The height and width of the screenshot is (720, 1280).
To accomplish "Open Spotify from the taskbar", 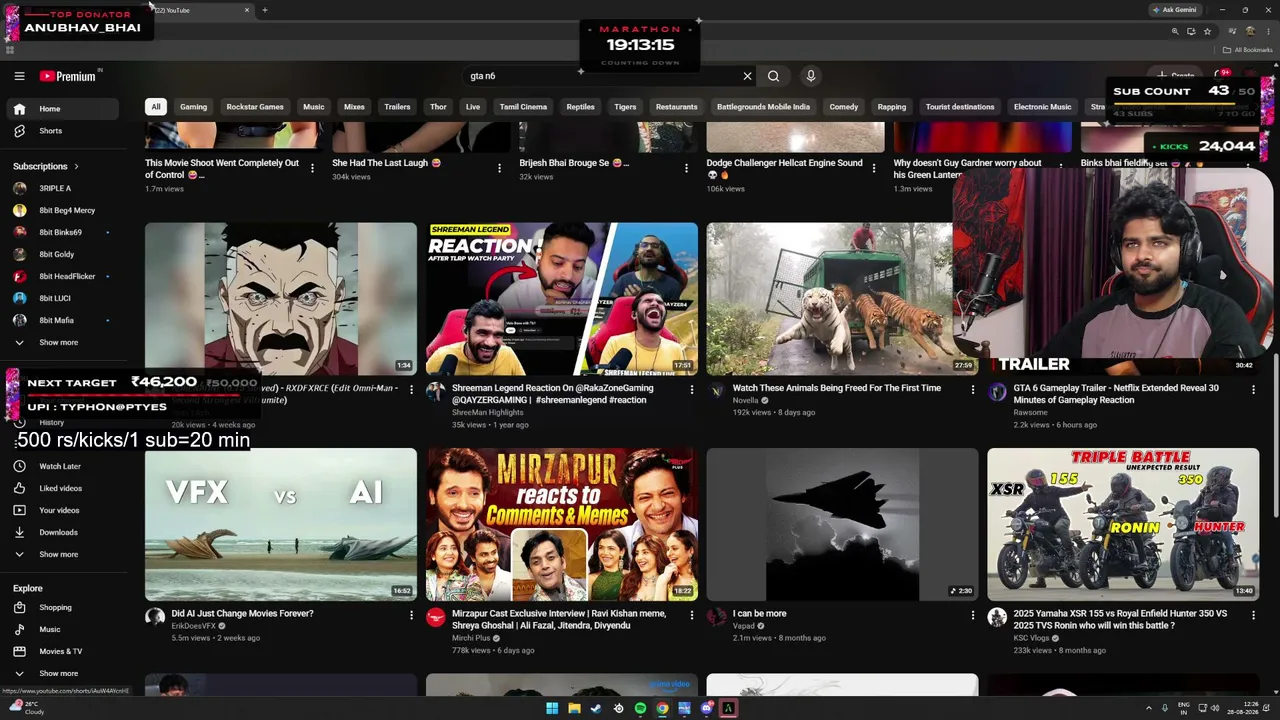I will tap(640, 708).
